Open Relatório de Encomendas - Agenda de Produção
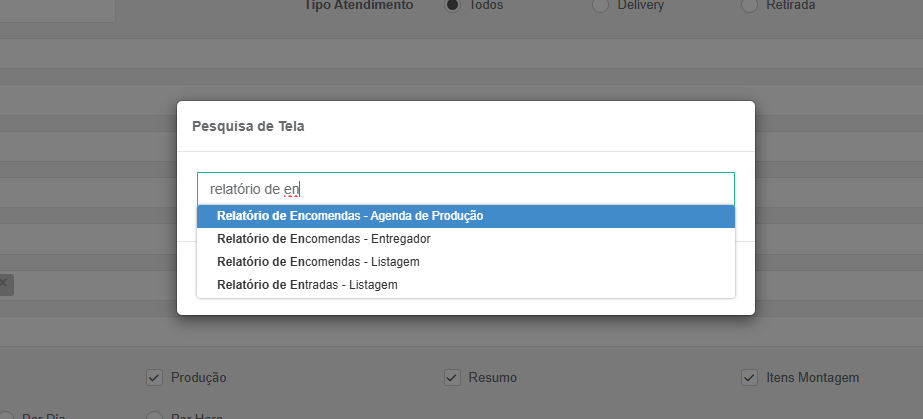 coord(466,216)
